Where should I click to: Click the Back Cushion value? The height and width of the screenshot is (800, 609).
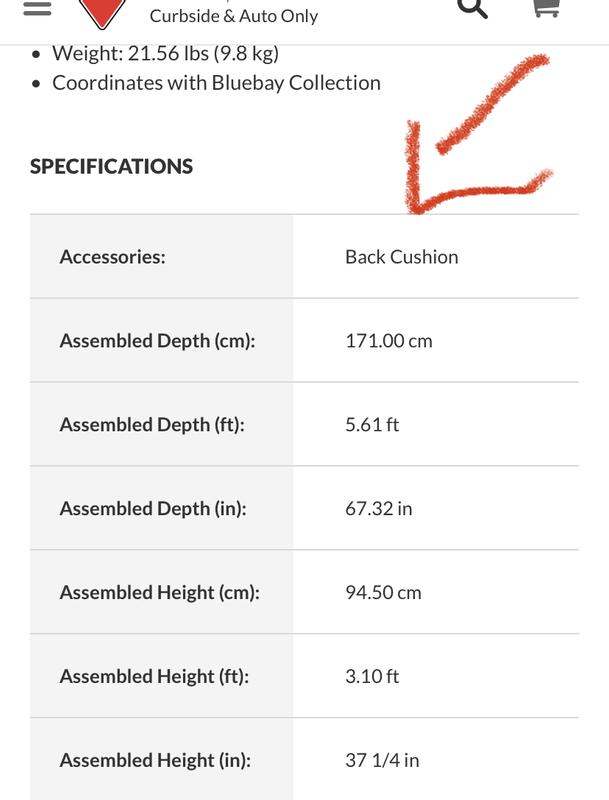[x=401, y=257]
